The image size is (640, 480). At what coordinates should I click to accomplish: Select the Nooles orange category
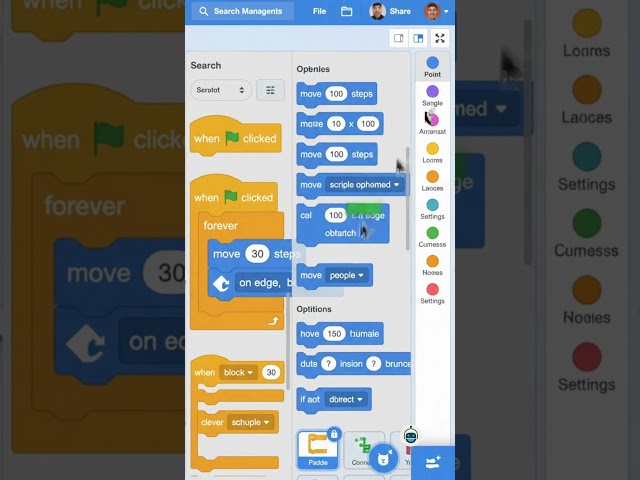click(x=432, y=261)
